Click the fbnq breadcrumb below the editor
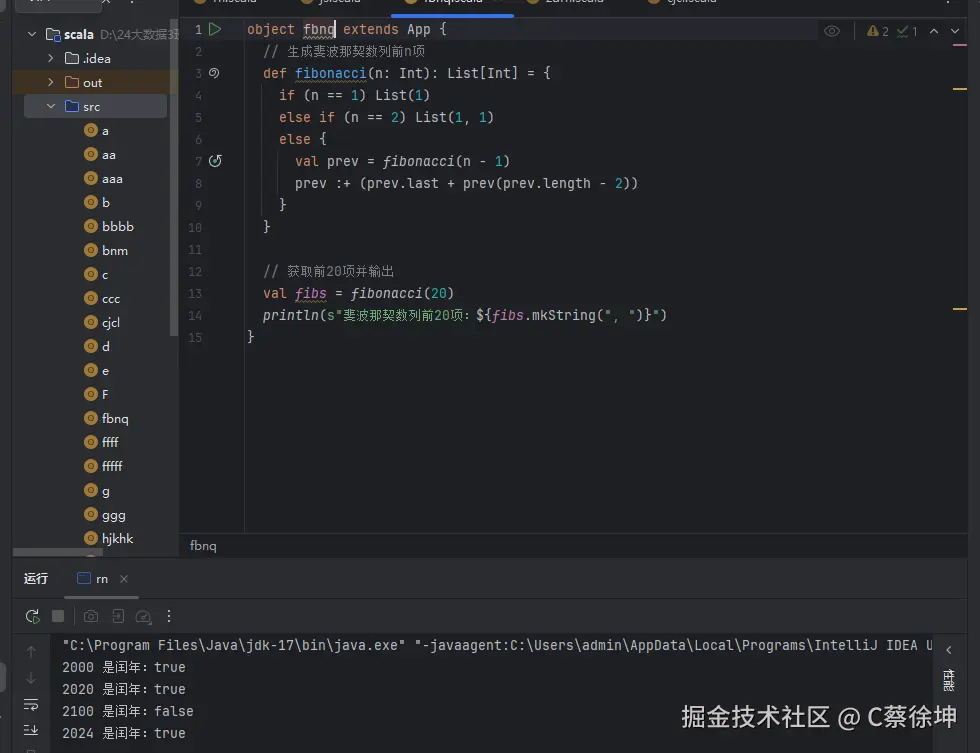This screenshot has height=753, width=980. tap(202, 545)
